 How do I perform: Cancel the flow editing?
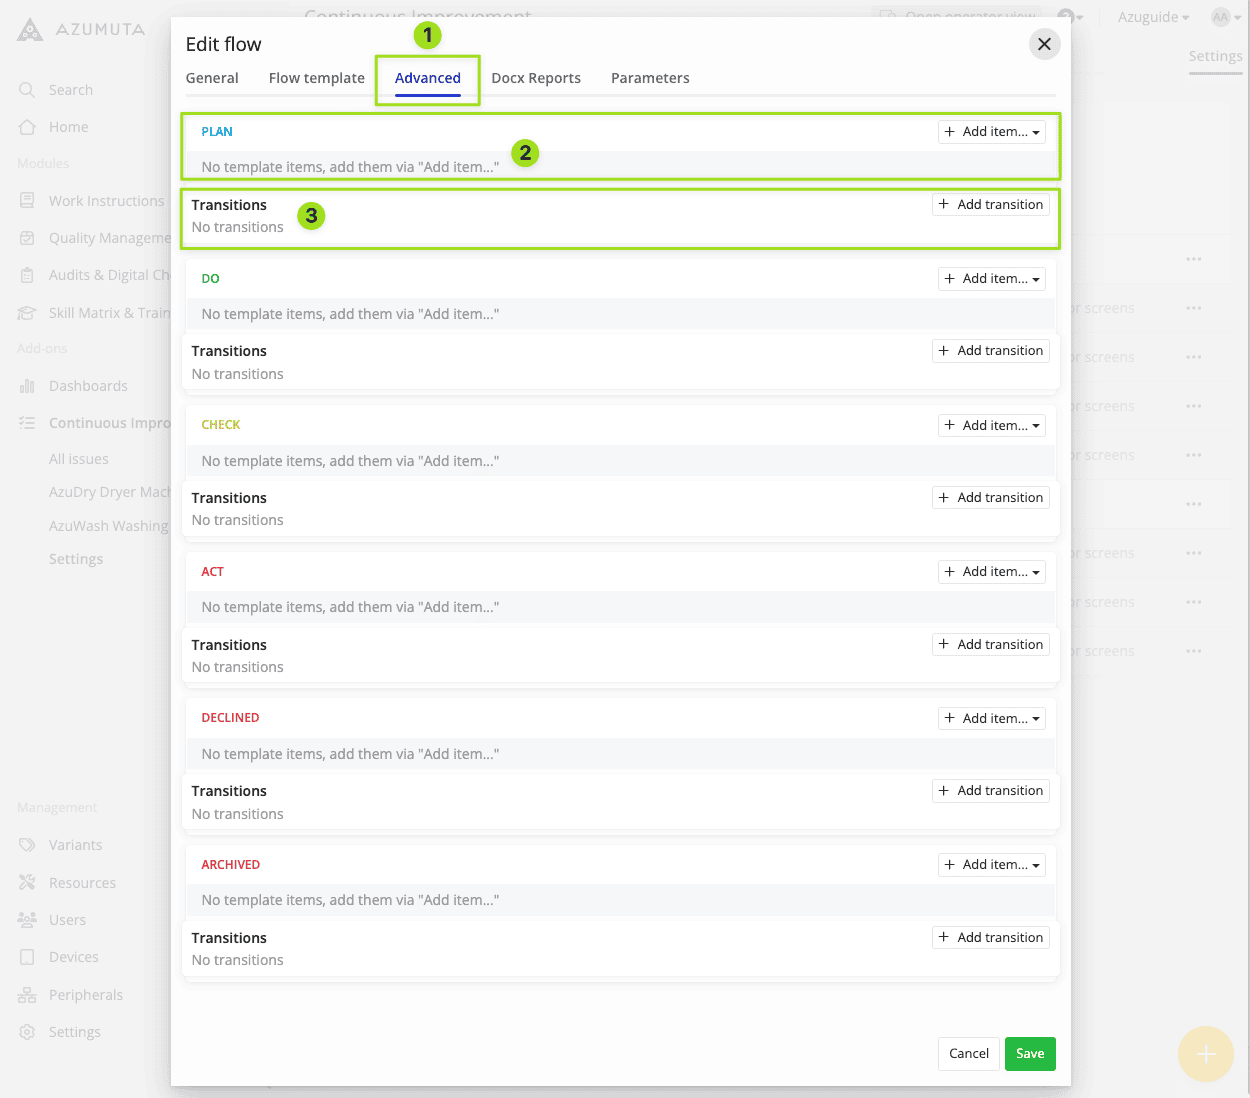click(x=968, y=1053)
